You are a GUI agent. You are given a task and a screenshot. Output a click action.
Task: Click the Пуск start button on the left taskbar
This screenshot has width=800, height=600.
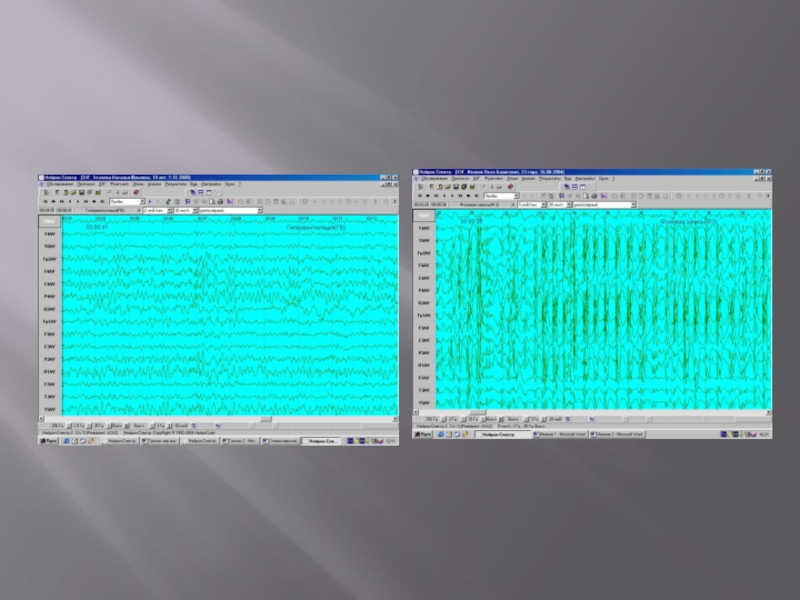(47, 440)
